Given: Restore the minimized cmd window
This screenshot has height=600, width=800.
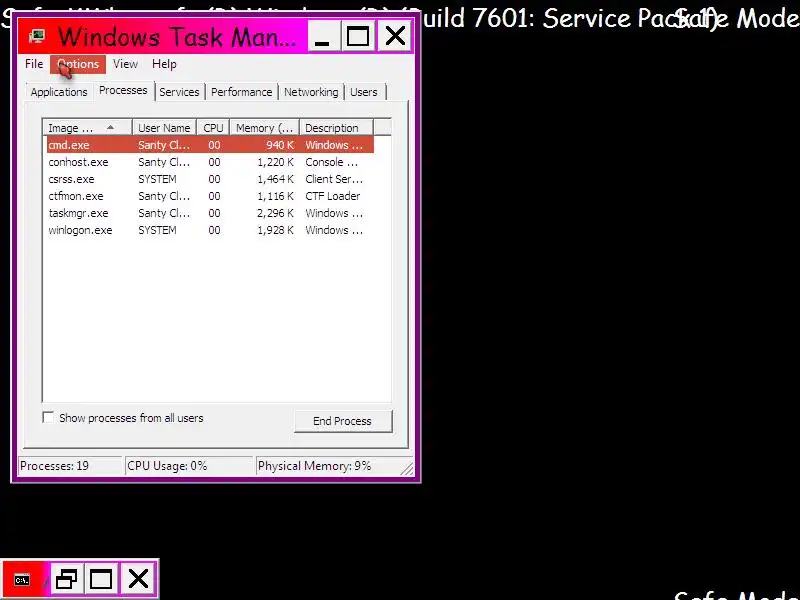Looking at the screenshot, I should tap(66, 579).
